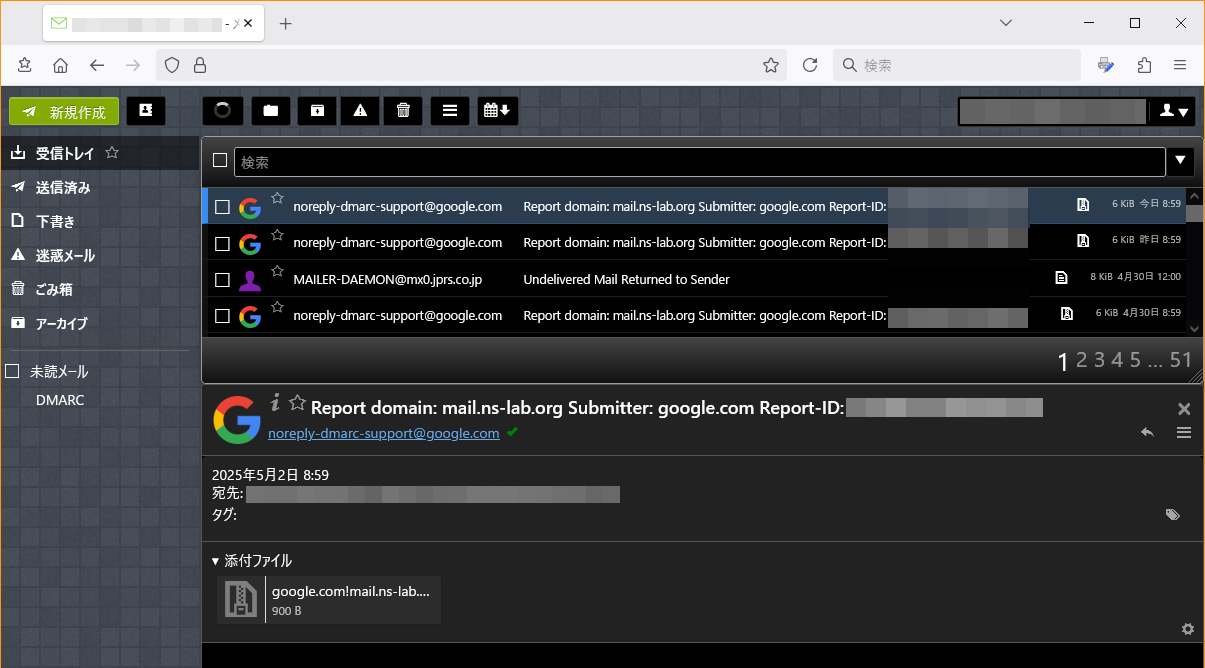Click the message list scrollbar down arrow

[1194, 327]
